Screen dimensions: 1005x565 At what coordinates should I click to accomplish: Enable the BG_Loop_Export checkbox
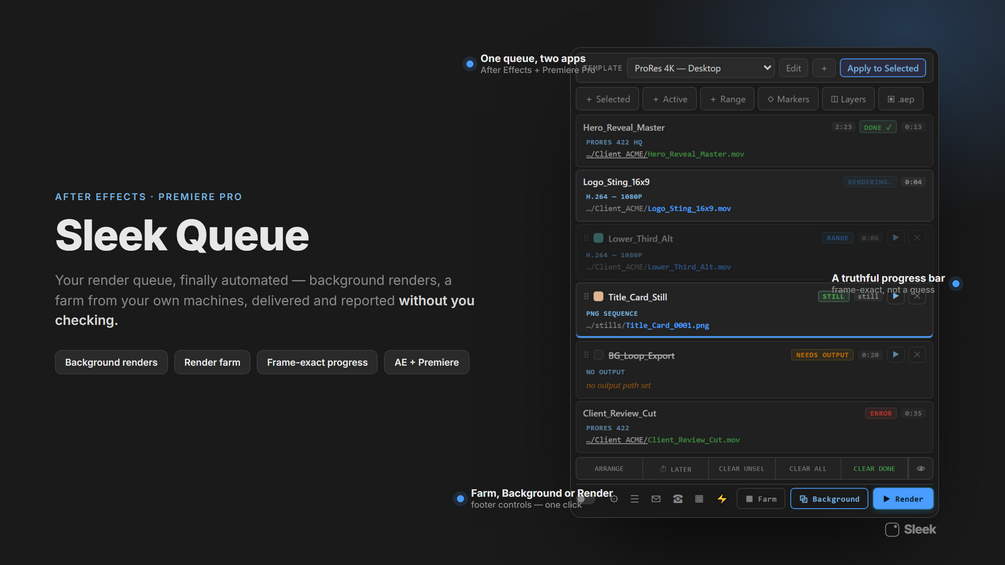598,355
